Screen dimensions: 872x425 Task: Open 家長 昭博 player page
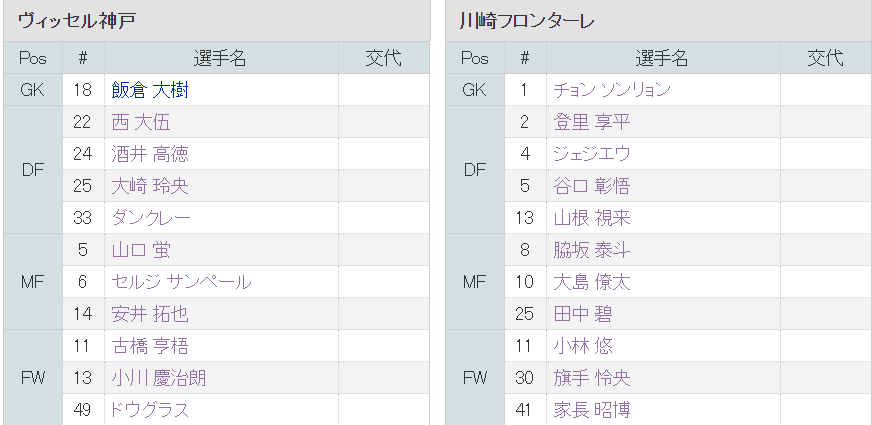pos(591,410)
